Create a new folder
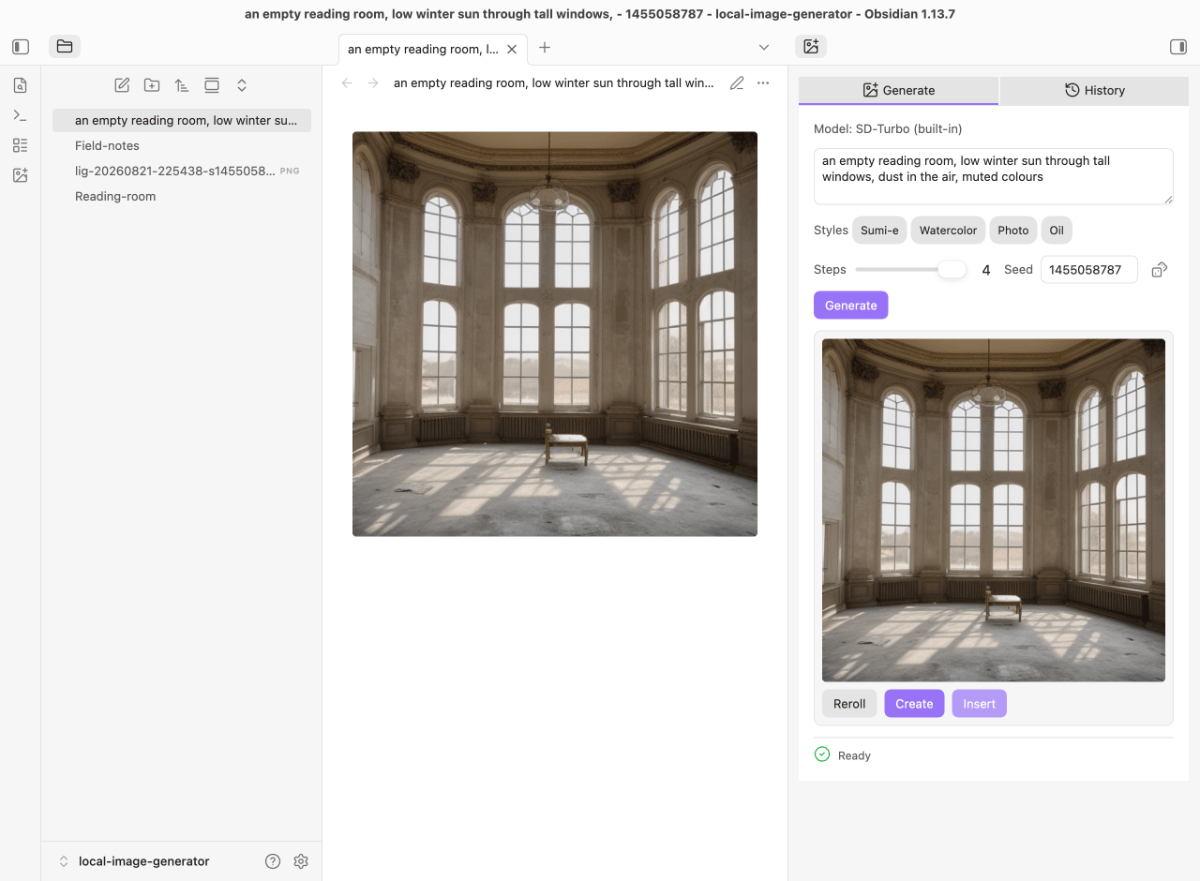 point(152,85)
